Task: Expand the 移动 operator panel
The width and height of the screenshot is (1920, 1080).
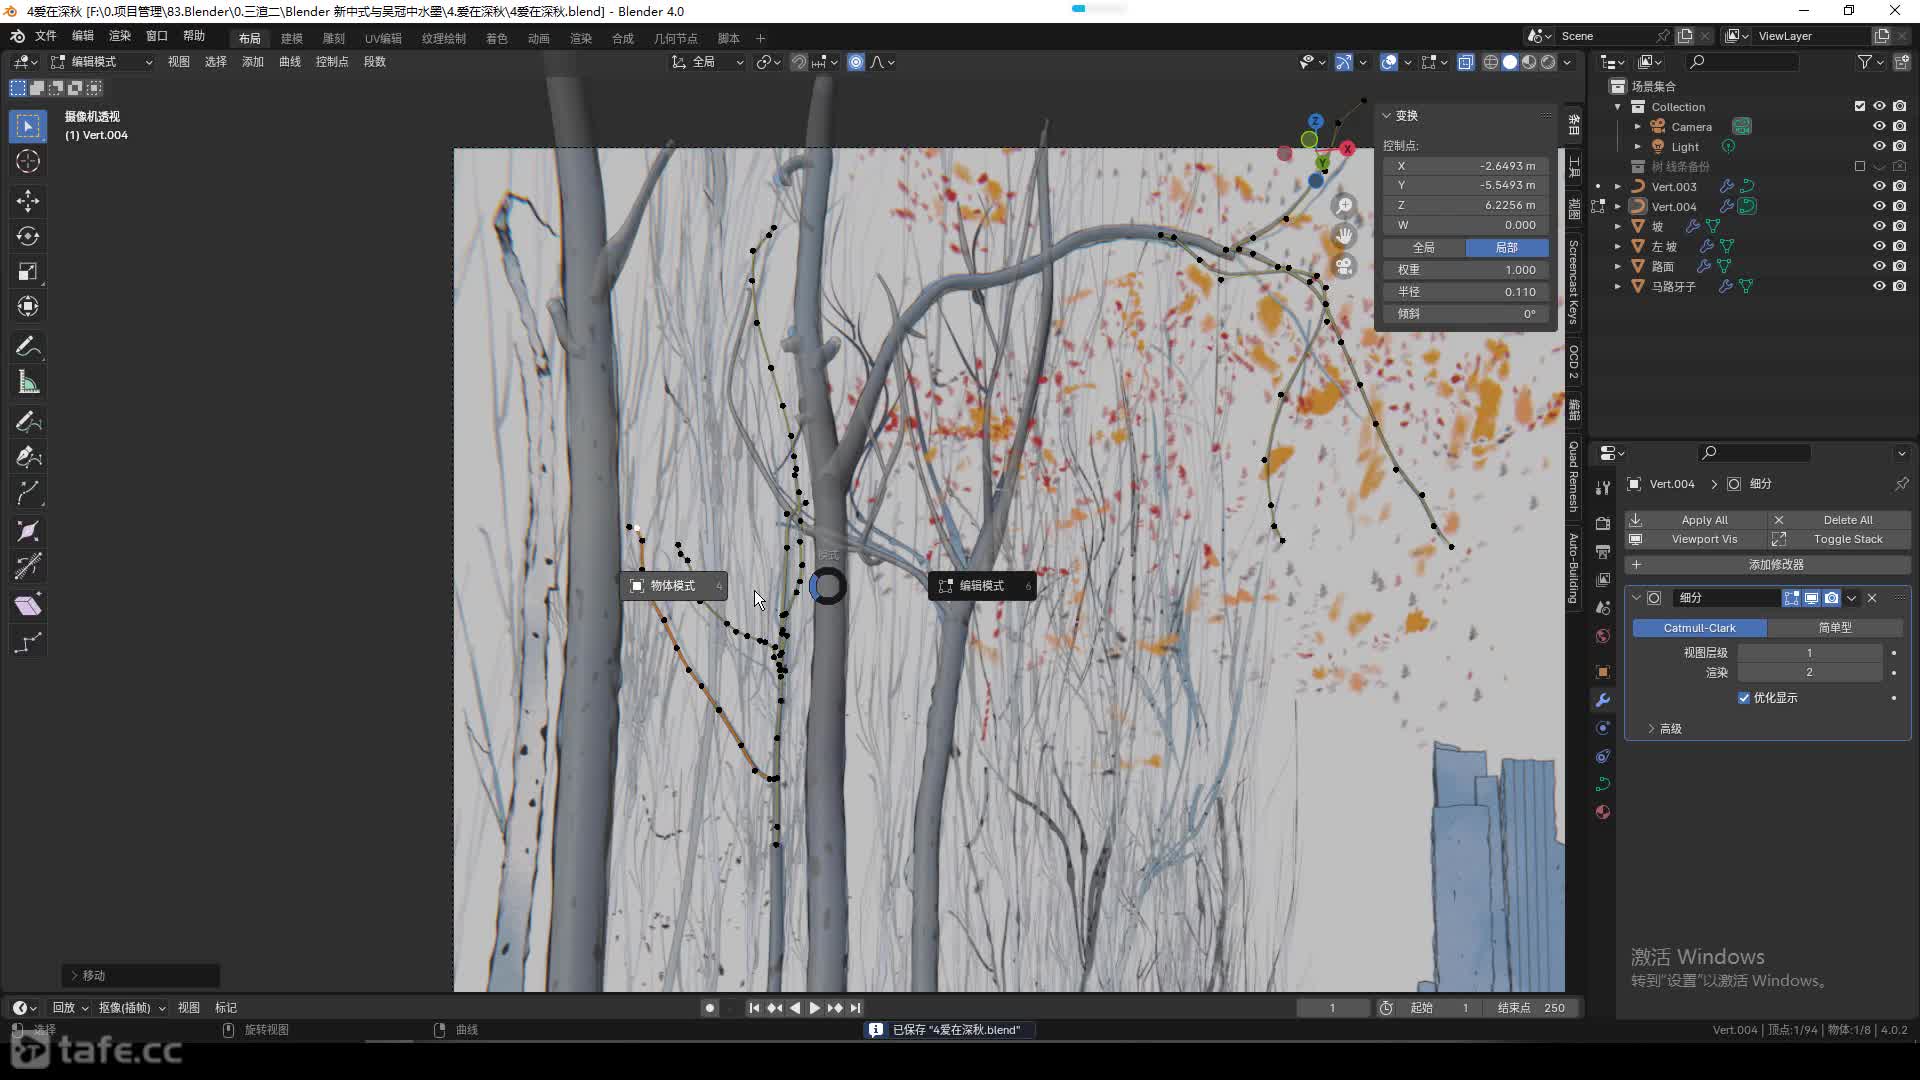Action: click(x=75, y=975)
